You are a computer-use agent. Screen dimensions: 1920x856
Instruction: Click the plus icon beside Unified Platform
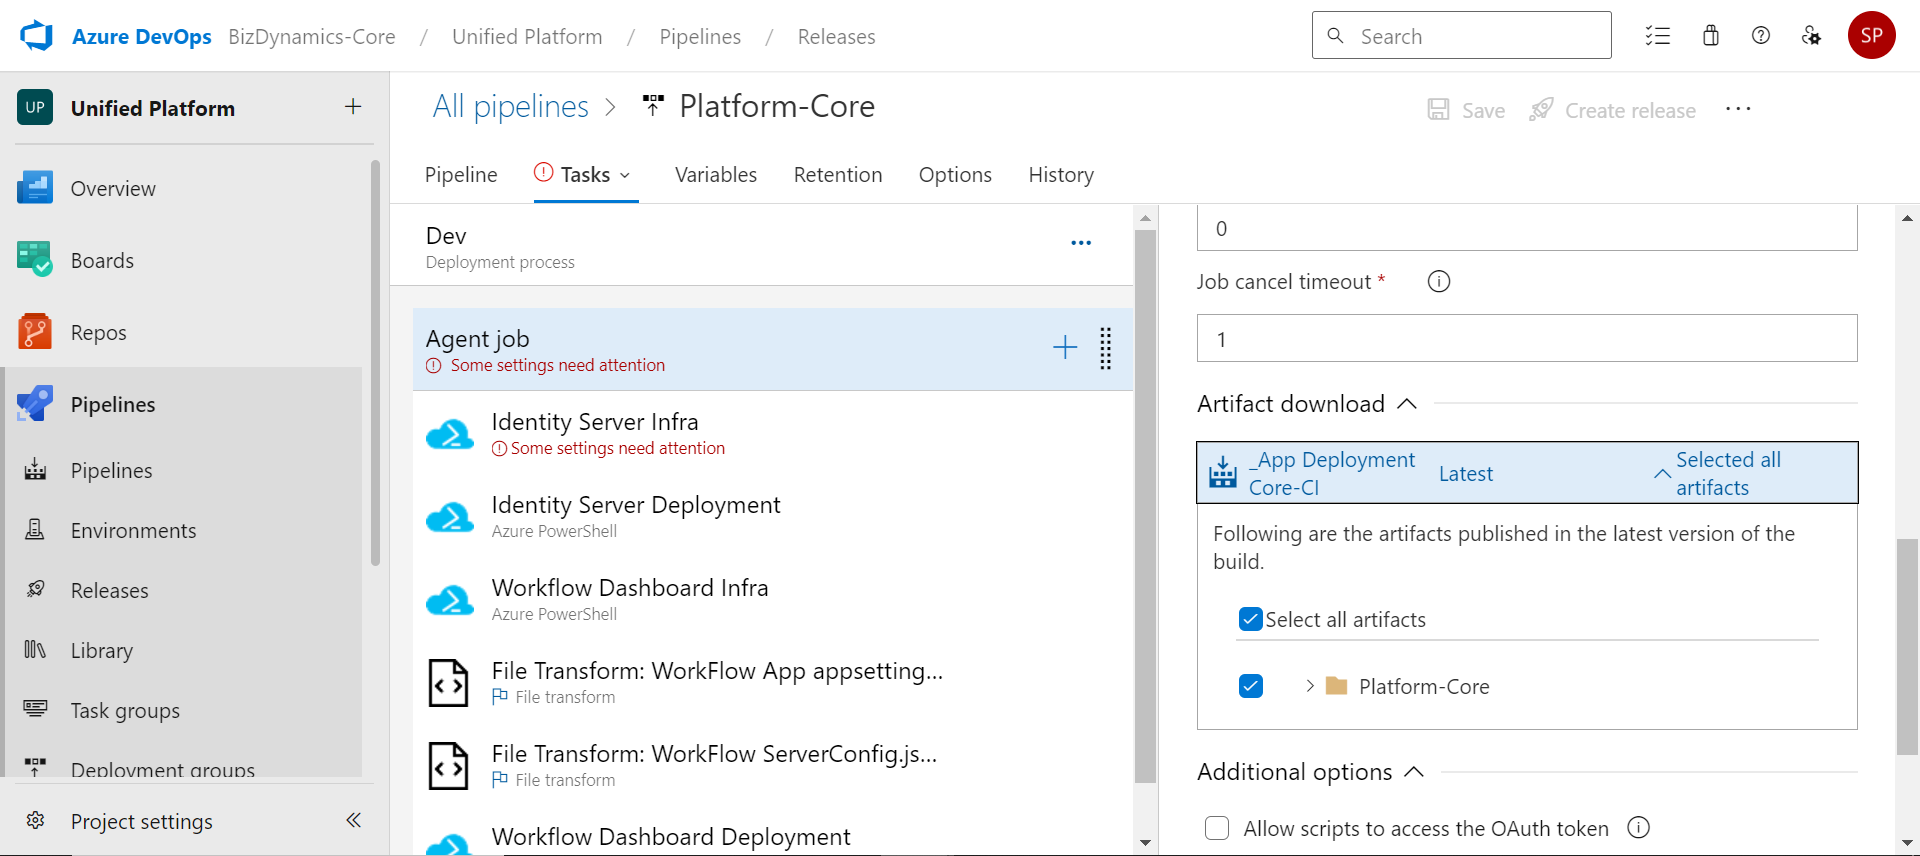(353, 106)
